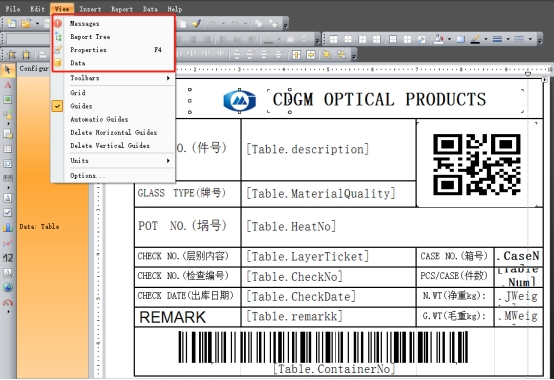Open the Undo history dropdown arrow
This screenshot has width=554, height=380.
click(x=223, y=24)
